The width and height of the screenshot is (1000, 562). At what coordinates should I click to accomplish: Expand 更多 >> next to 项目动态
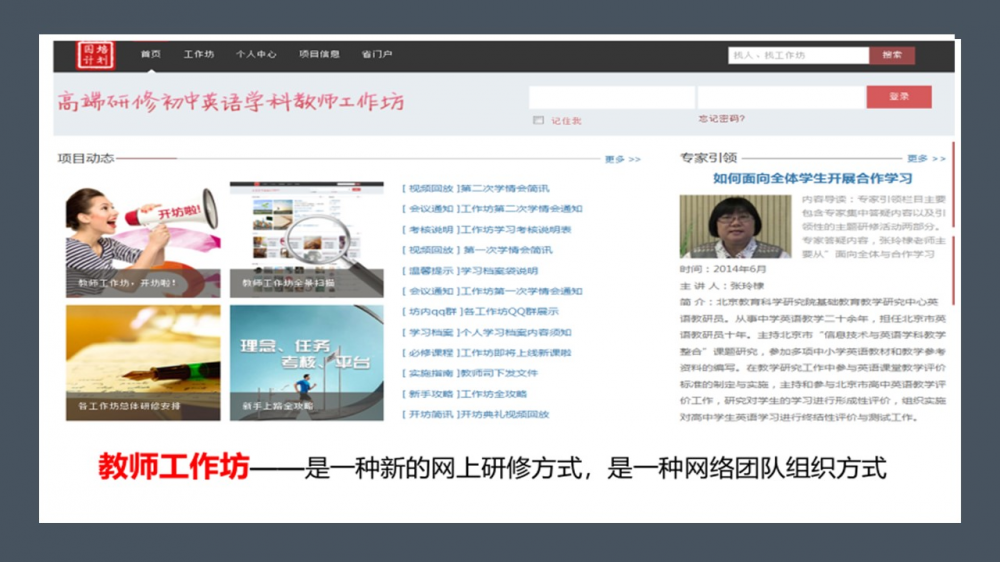tap(622, 159)
